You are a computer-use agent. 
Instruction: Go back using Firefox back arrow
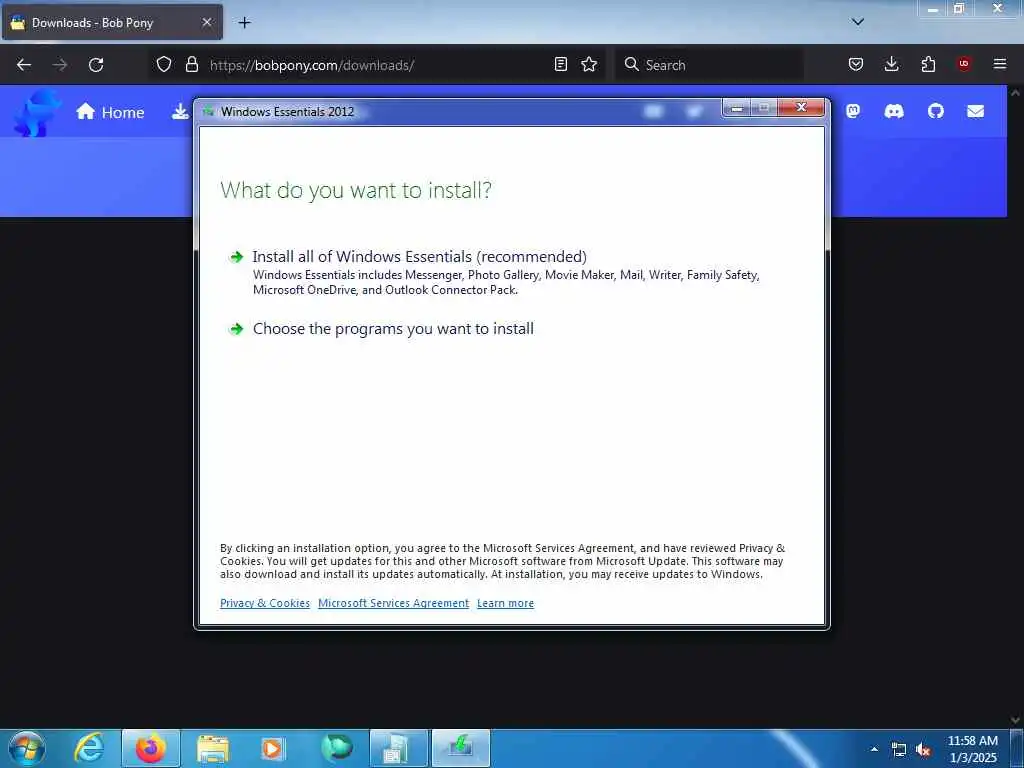24,65
